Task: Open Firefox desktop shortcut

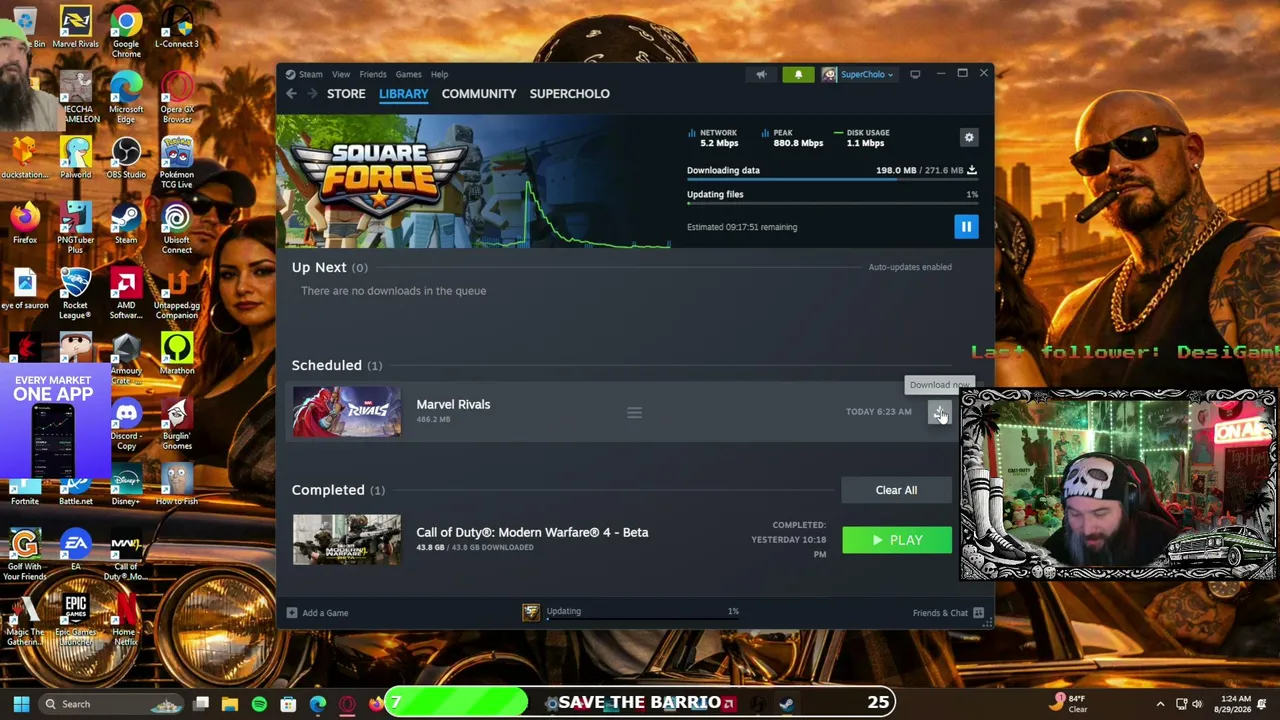Action: 25,224
